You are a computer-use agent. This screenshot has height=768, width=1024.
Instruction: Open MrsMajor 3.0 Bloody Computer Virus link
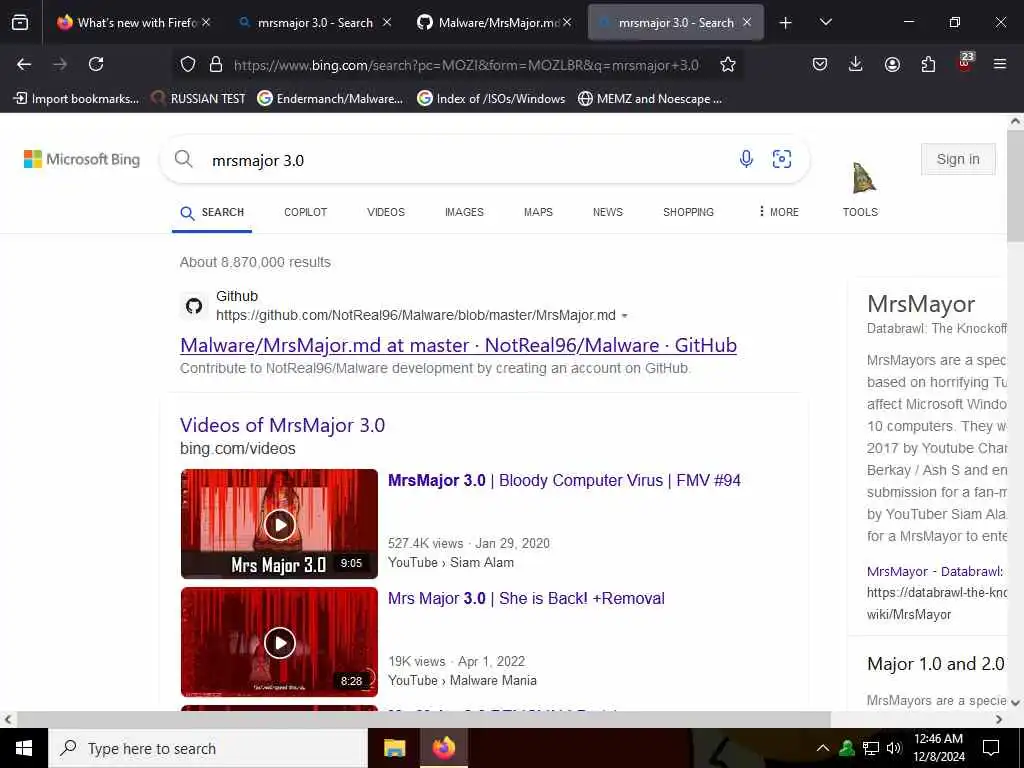[564, 481]
